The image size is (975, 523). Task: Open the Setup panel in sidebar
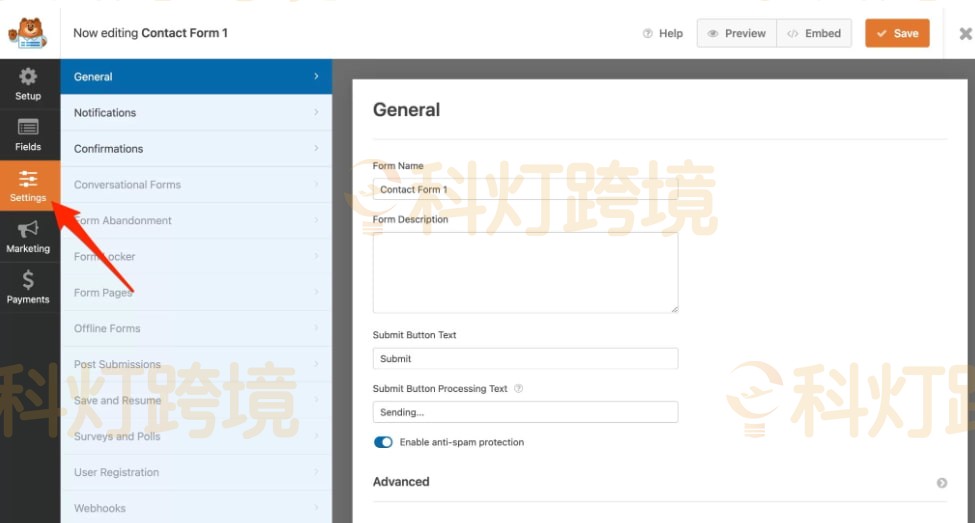pos(28,84)
